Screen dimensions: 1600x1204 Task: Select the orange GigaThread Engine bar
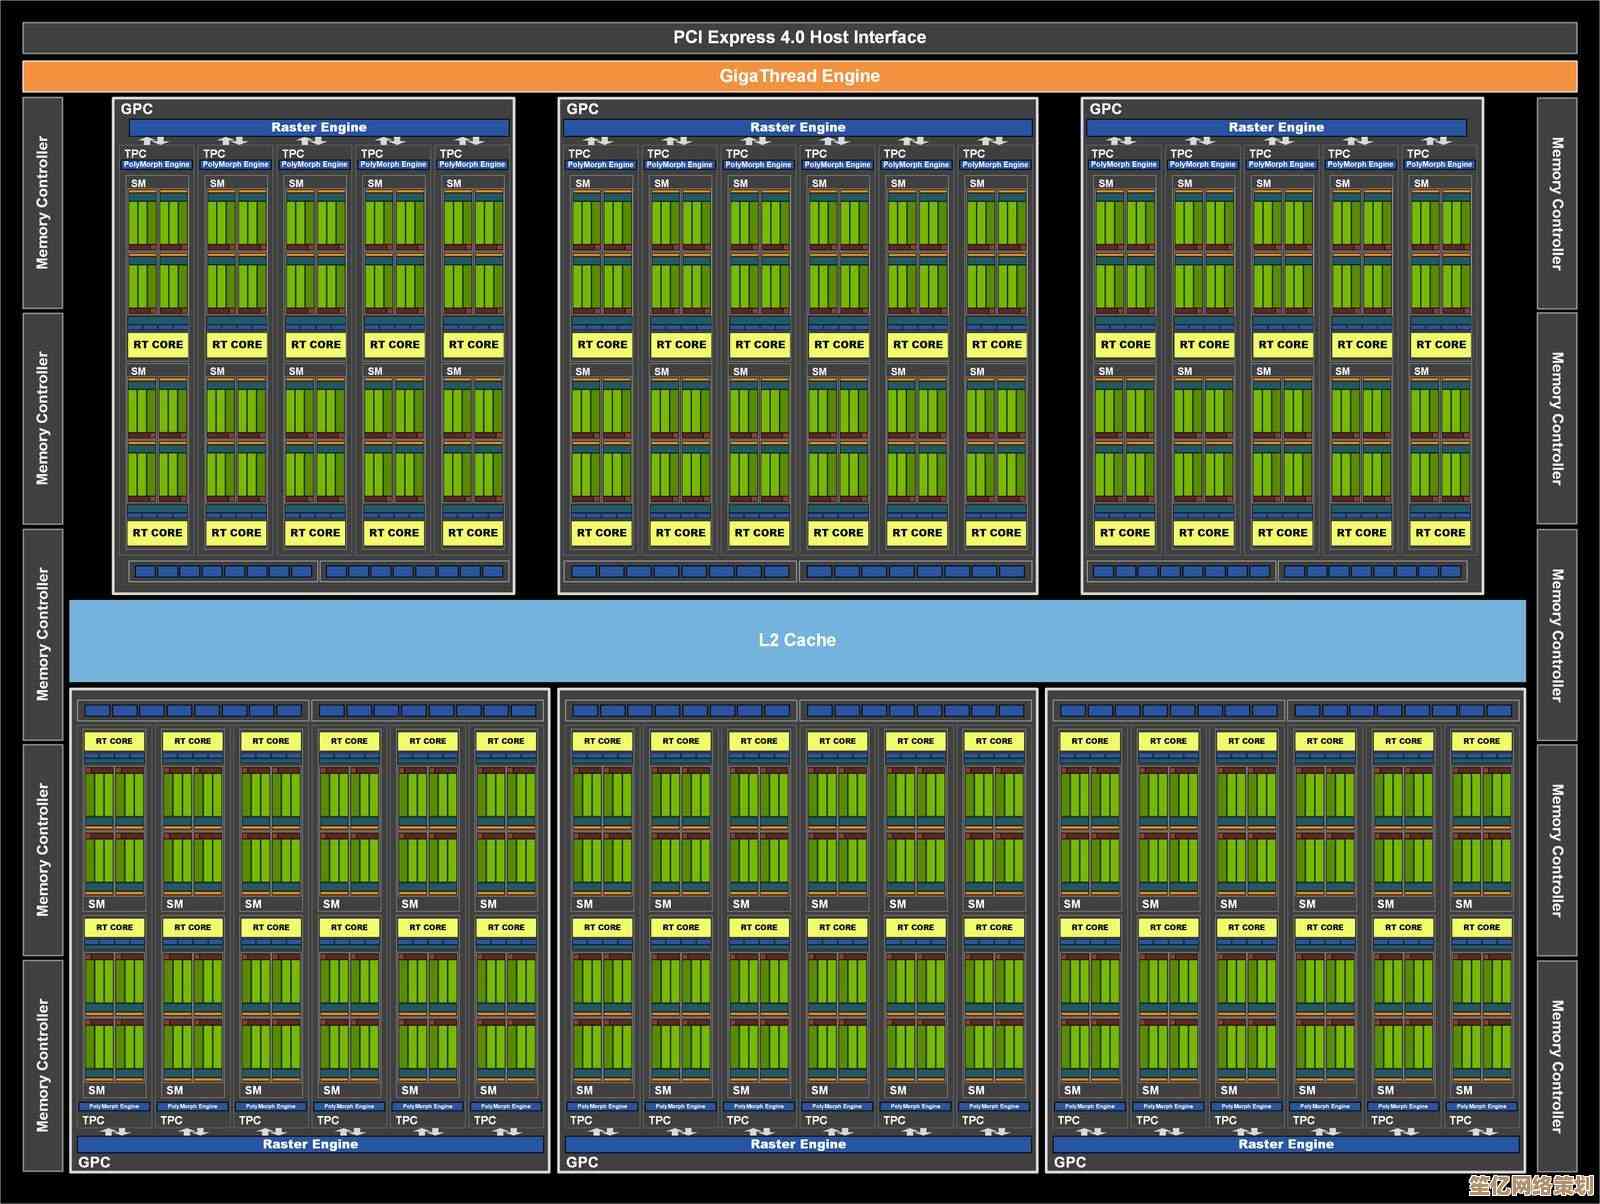pyautogui.click(x=799, y=76)
